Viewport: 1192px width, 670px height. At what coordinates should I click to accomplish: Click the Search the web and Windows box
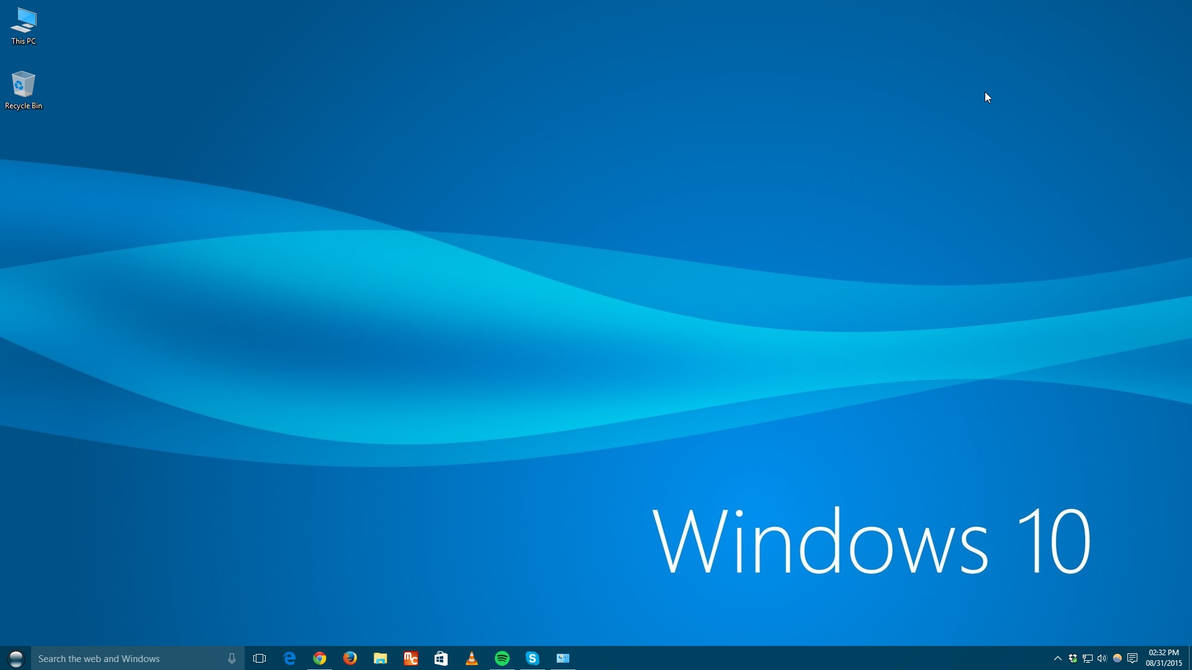pyautogui.click(x=138, y=659)
